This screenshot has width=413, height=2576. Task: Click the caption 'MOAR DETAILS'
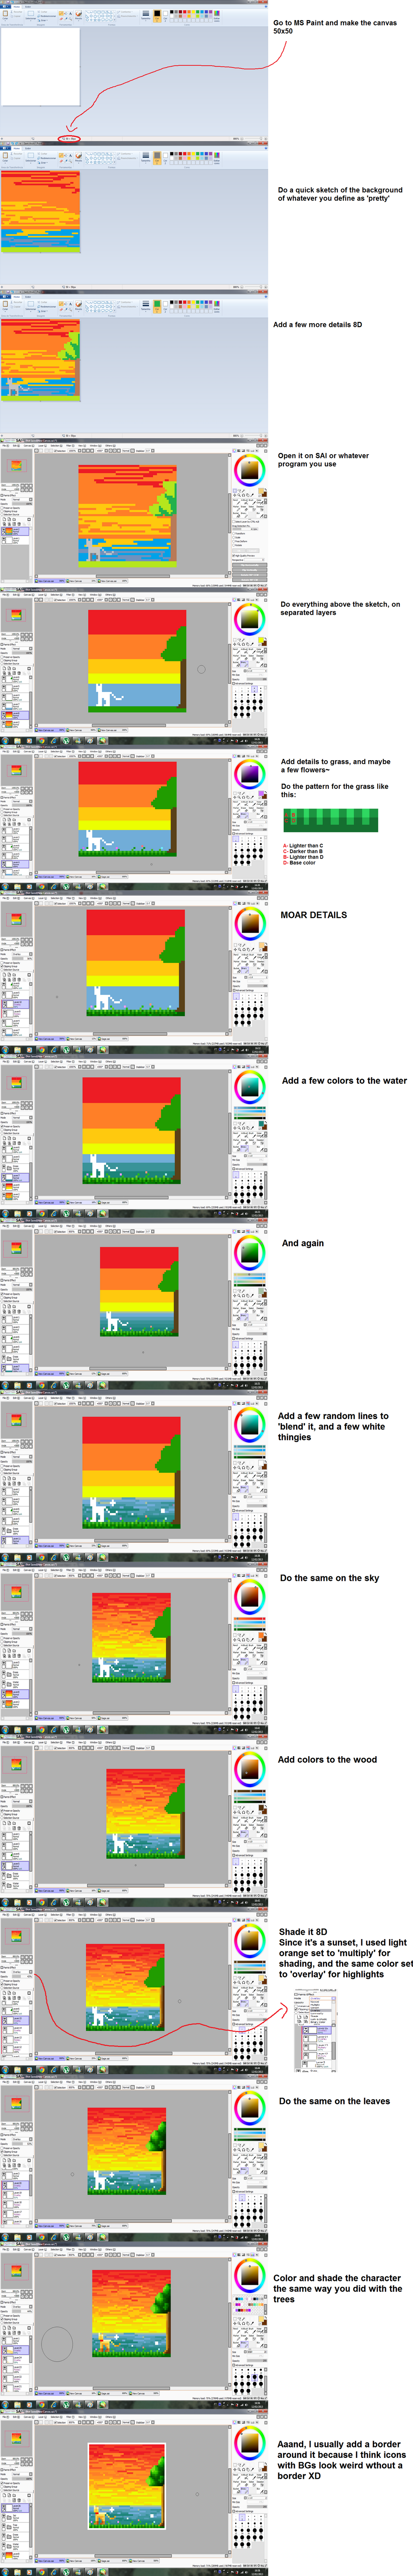(x=314, y=915)
